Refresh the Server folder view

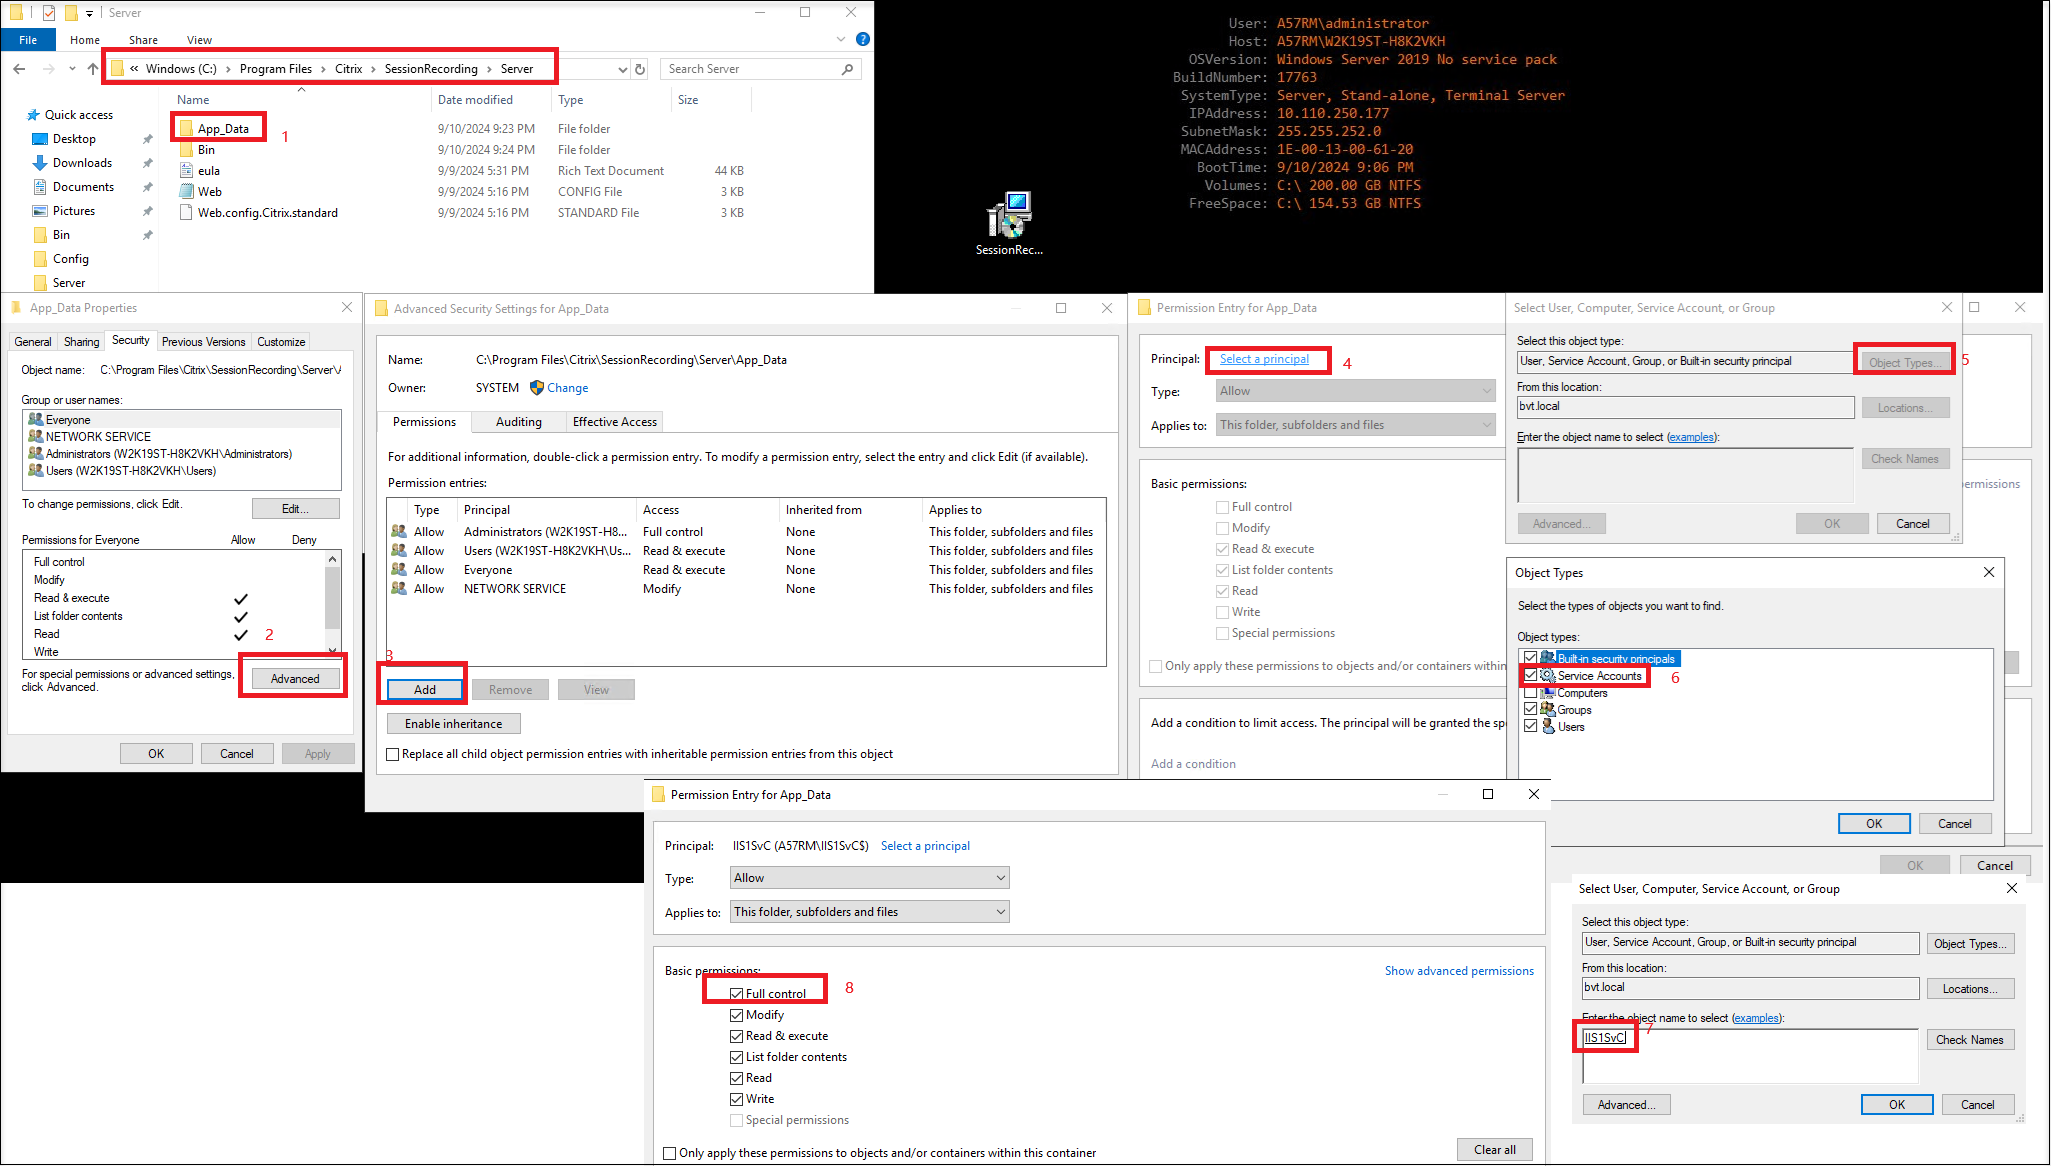[x=641, y=69]
